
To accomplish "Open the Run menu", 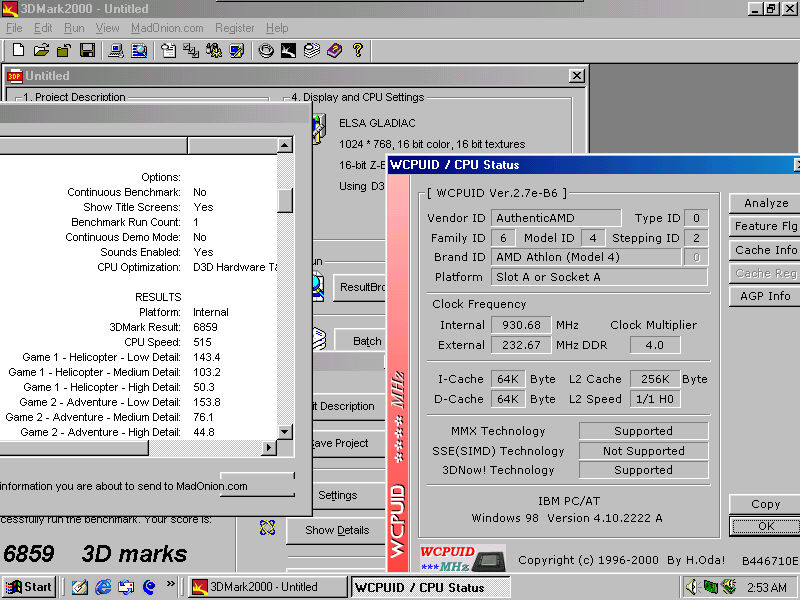I will point(74,28).
